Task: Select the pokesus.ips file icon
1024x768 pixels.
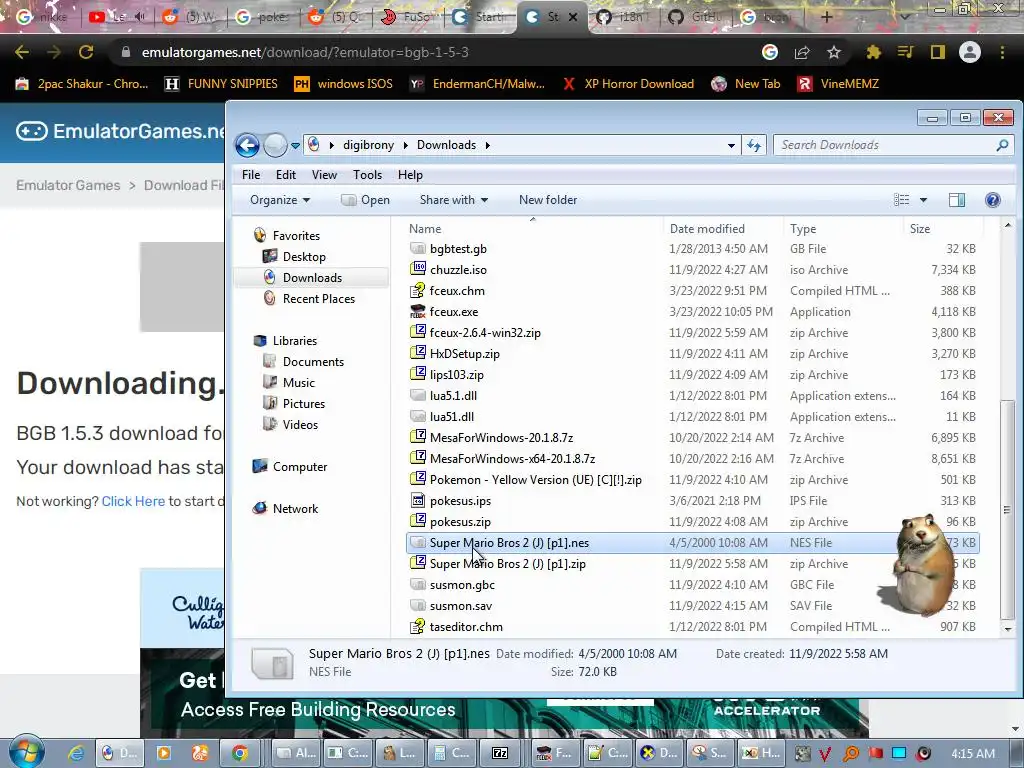Action: pos(418,500)
